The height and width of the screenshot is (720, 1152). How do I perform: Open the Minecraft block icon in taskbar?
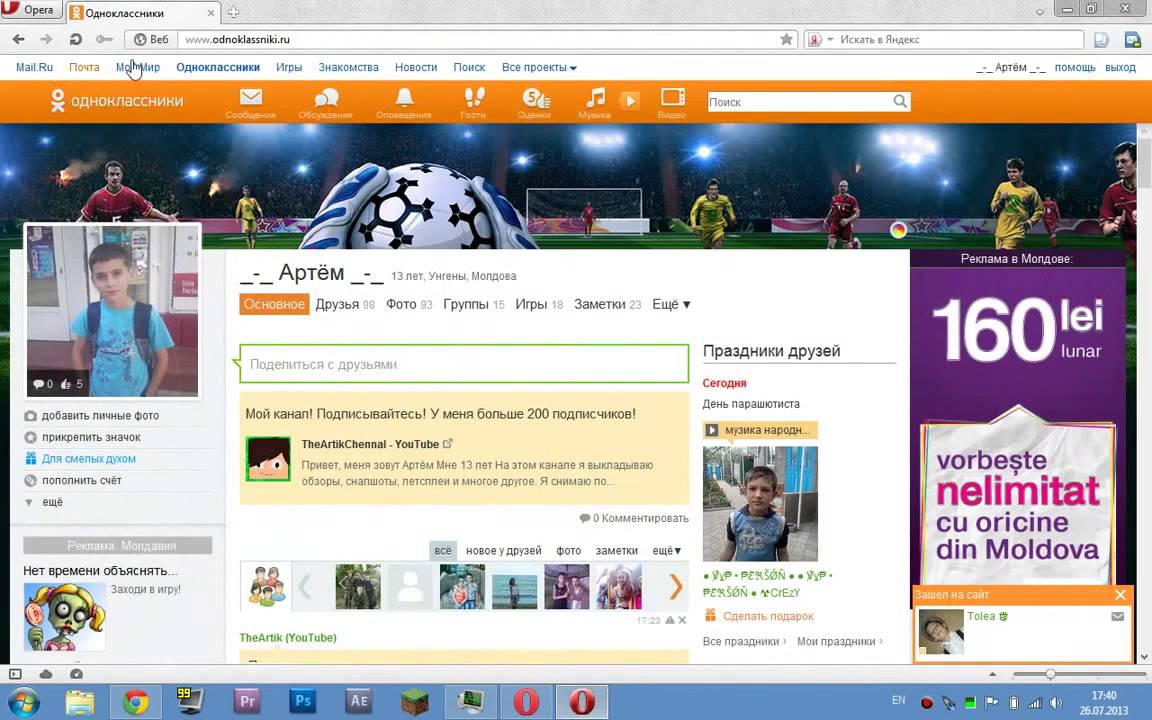[x=414, y=702]
